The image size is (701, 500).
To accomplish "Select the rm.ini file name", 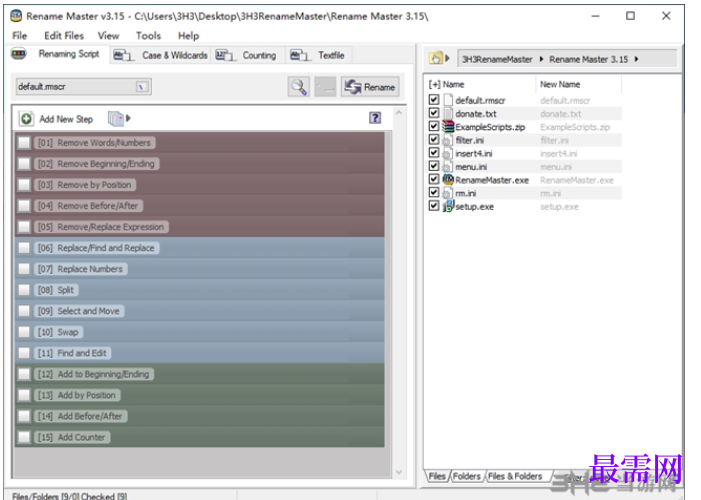I will pos(465,193).
